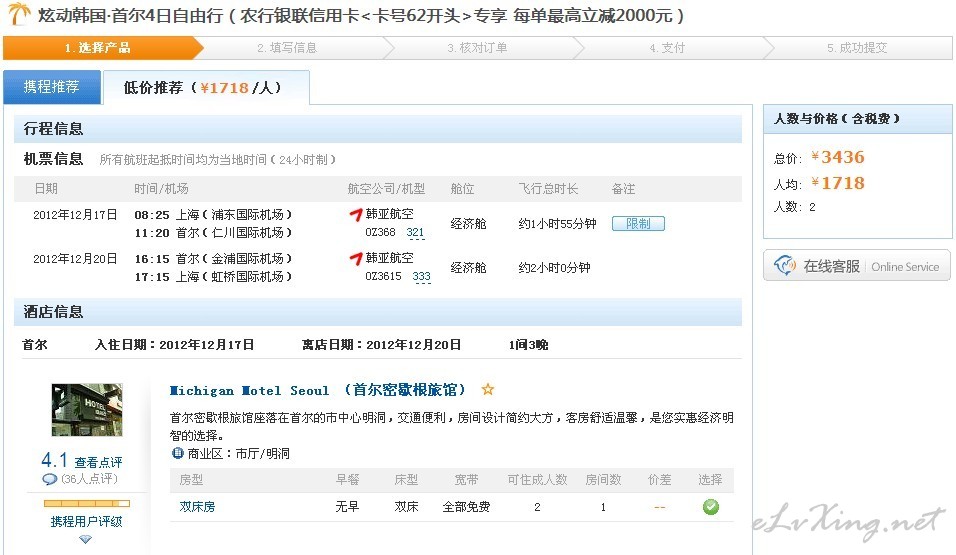Image resolution: width=956 pixels, height=555 pixels.
Task: Click 约1小时55分钟 flight duration
Action: [557, 224]
